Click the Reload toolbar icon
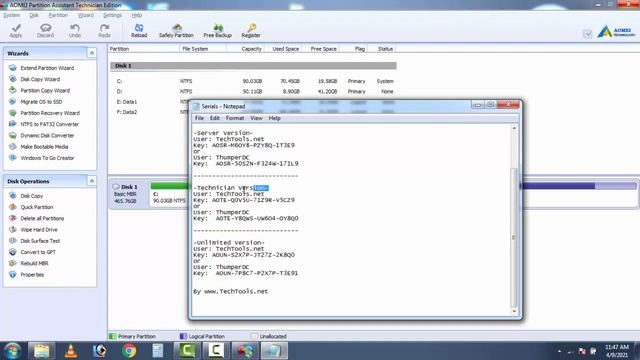The width and height of the screenshot is (640, 360). pyautogui.click(x=139, y=31)
